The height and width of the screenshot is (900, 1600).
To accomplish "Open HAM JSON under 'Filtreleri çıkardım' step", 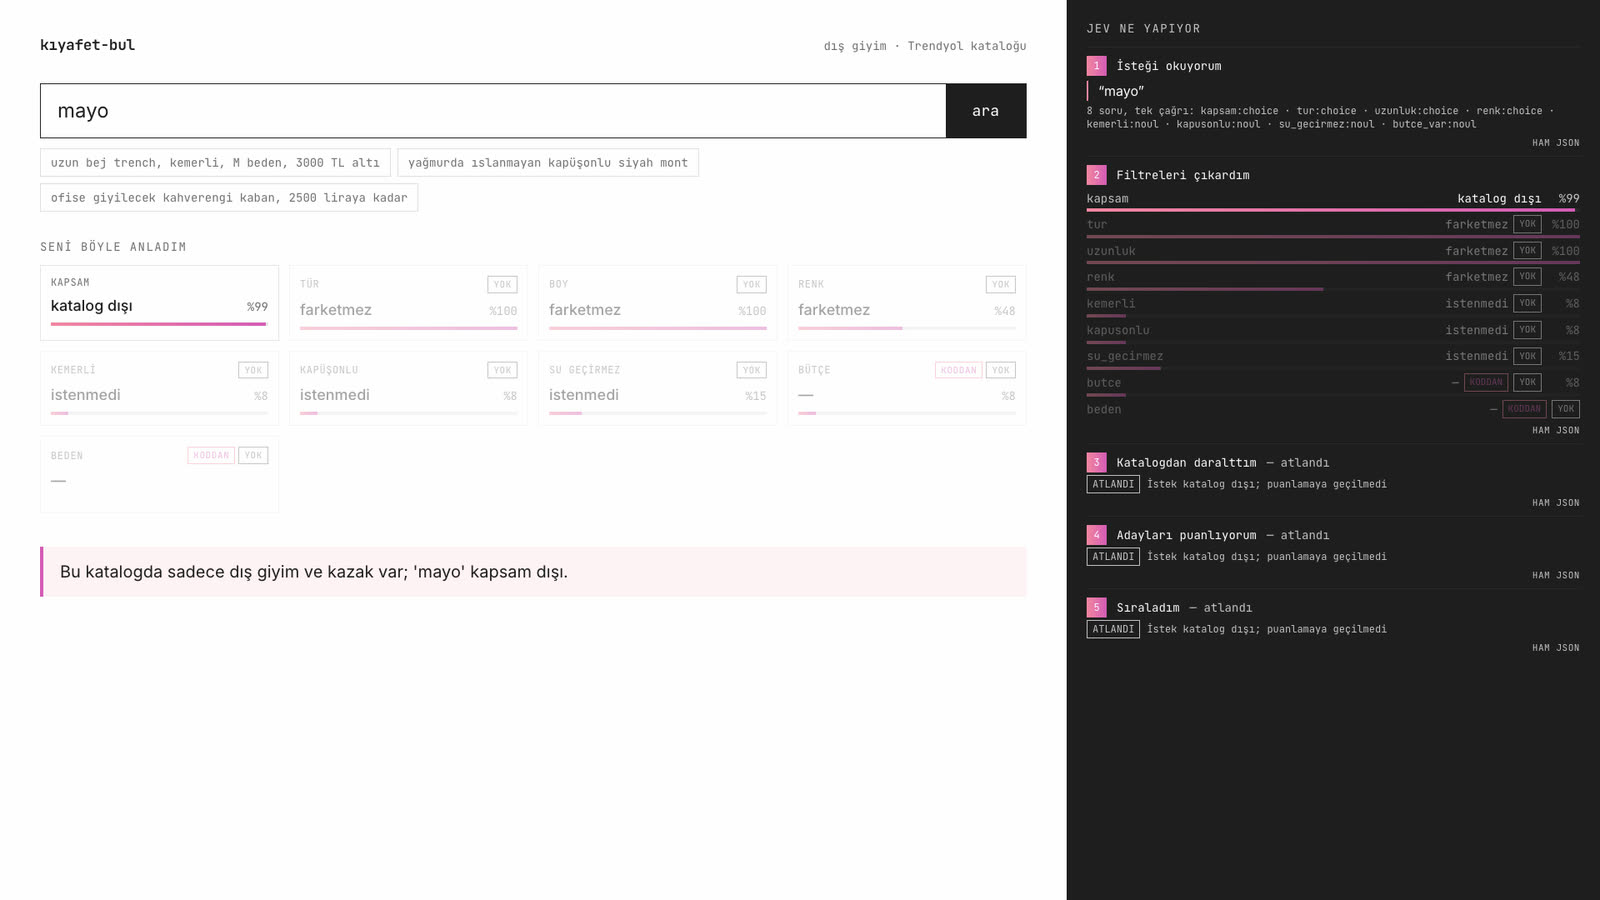I will tap(1555, 431).
